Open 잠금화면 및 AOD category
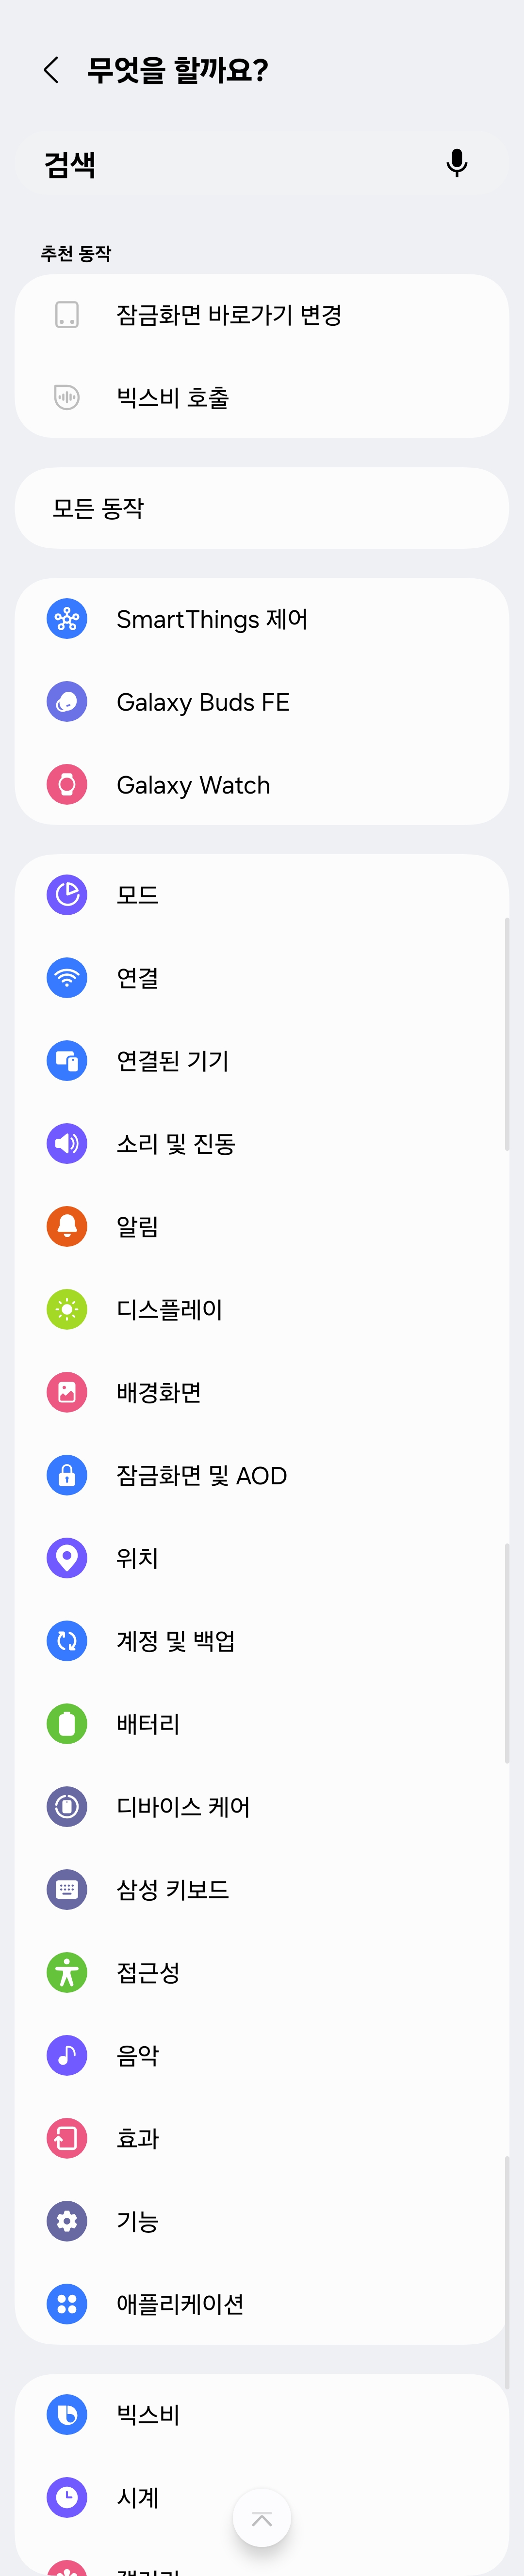The width and height of the screenshot is (524, 2576). coord(202,1475)
